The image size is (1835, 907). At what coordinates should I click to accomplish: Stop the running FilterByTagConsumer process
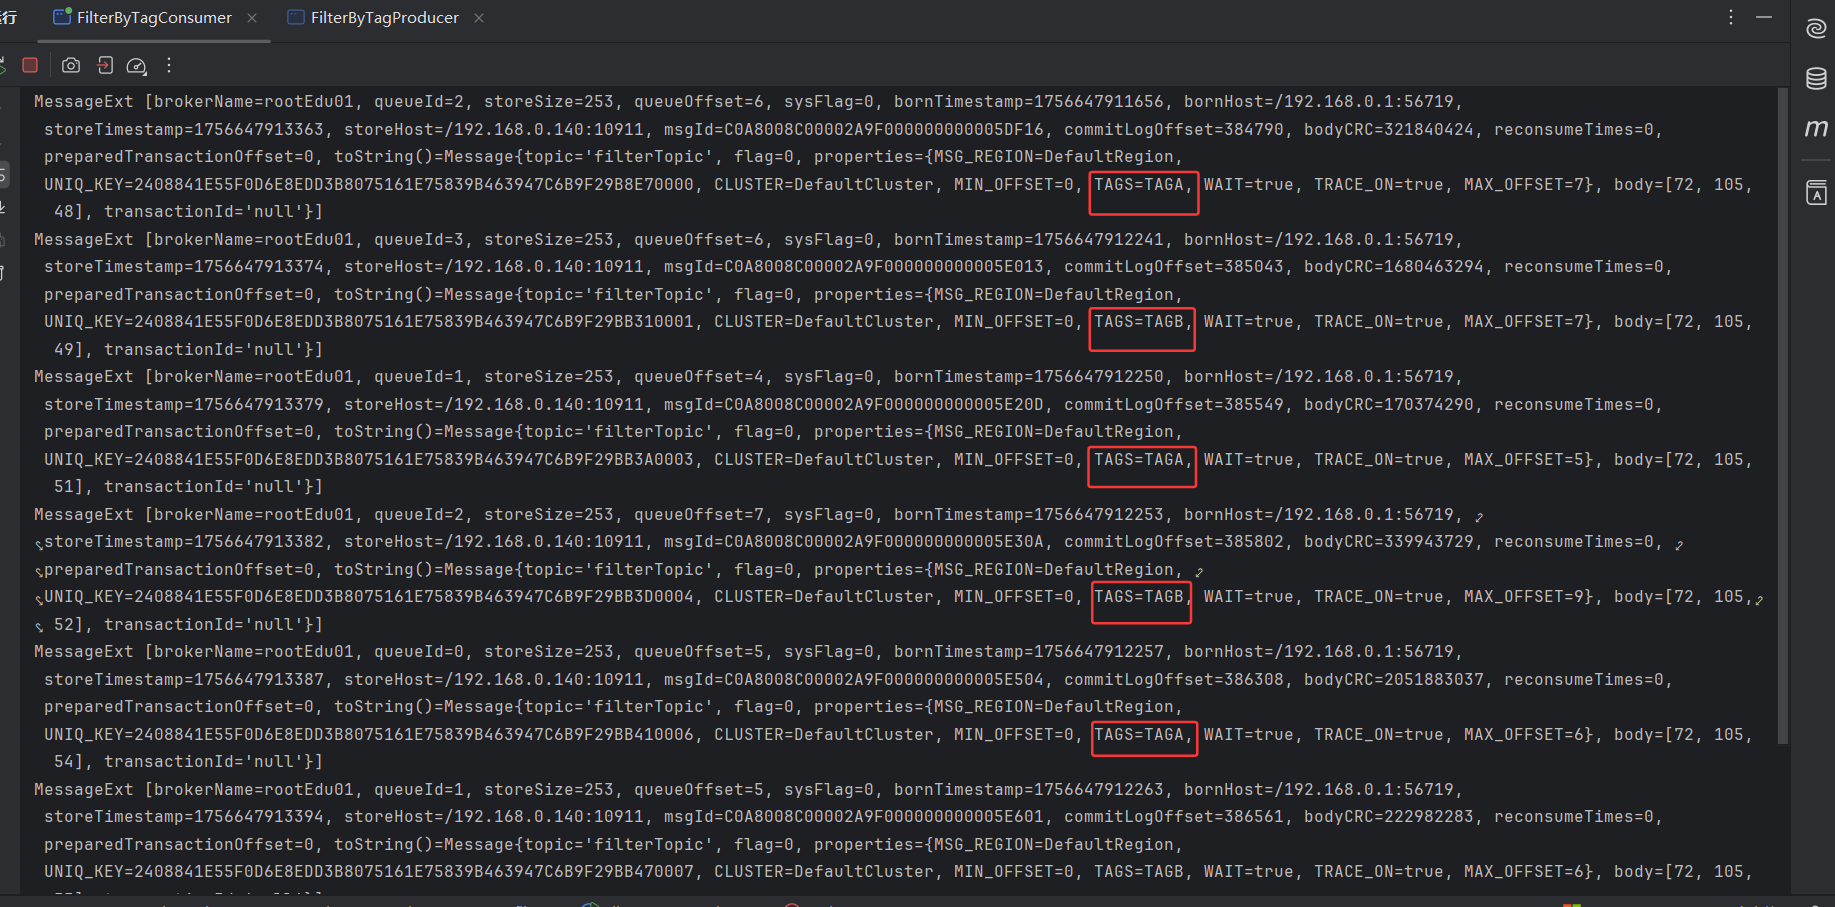click(30, 65)
